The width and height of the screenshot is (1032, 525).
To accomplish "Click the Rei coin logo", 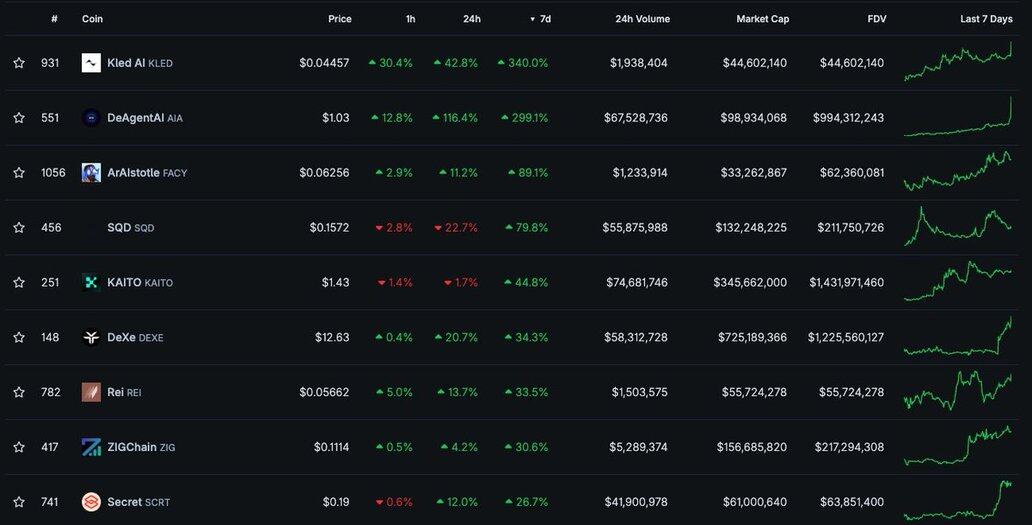I will tap(91, 392).
